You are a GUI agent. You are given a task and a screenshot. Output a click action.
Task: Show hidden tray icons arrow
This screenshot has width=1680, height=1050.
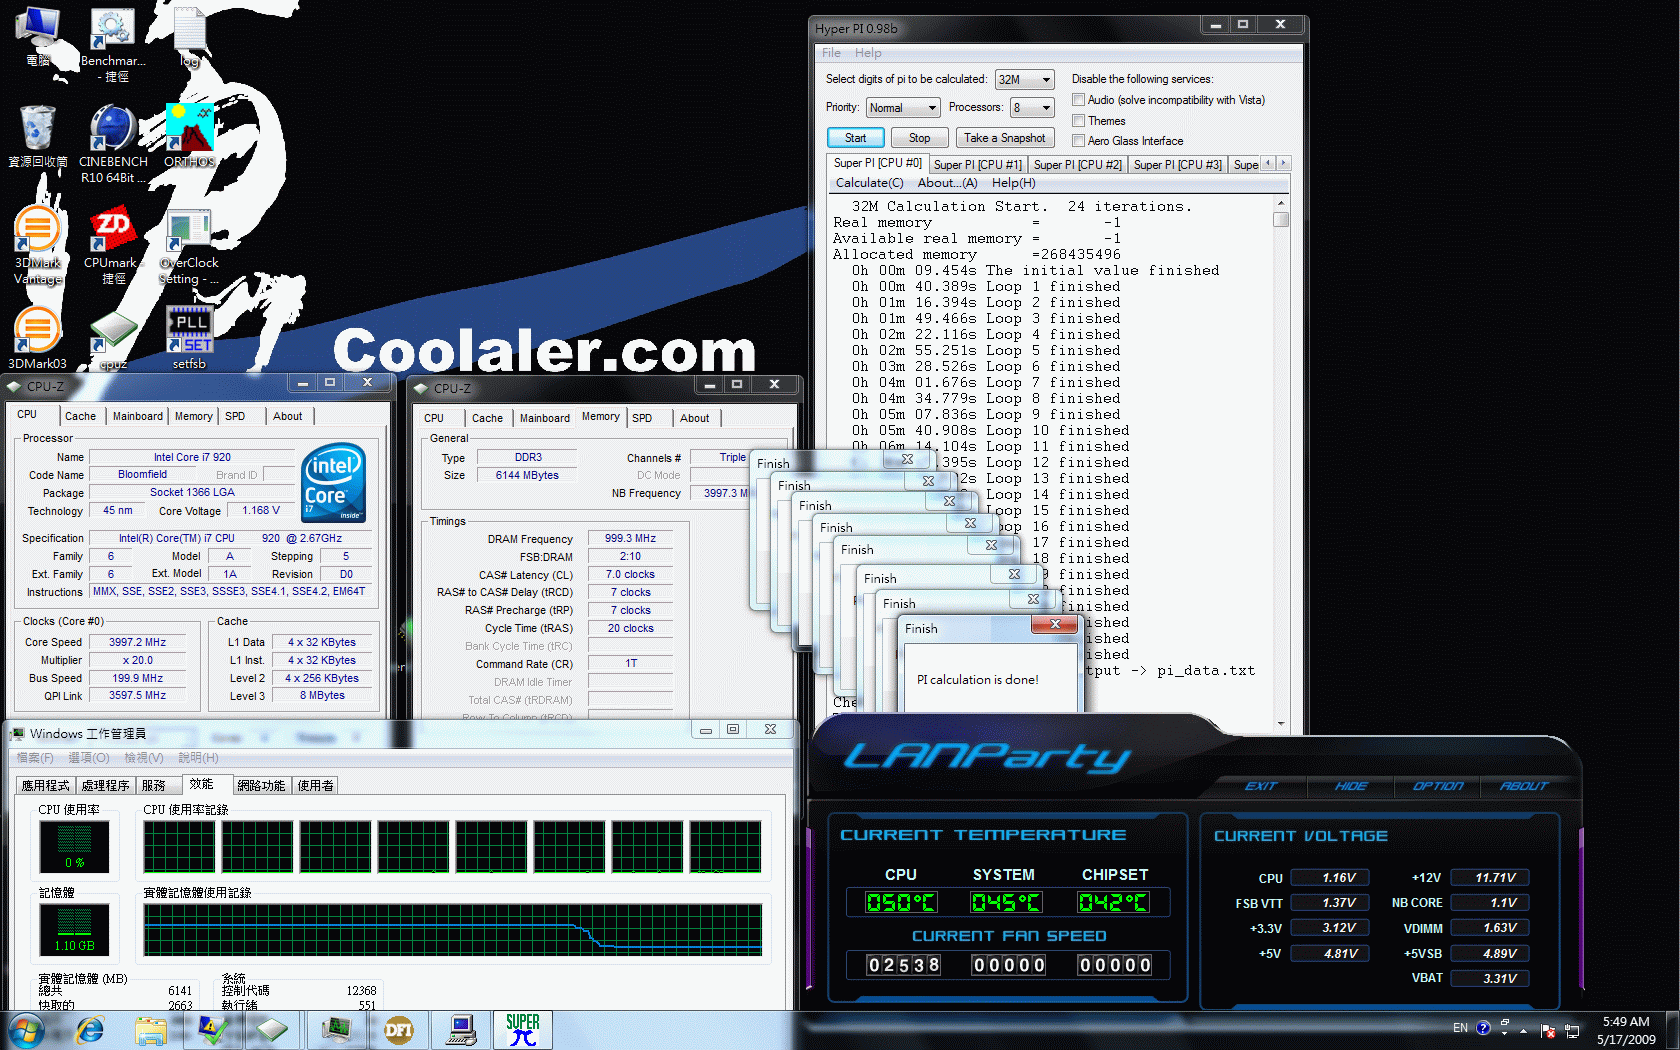pos(1523,1030)
